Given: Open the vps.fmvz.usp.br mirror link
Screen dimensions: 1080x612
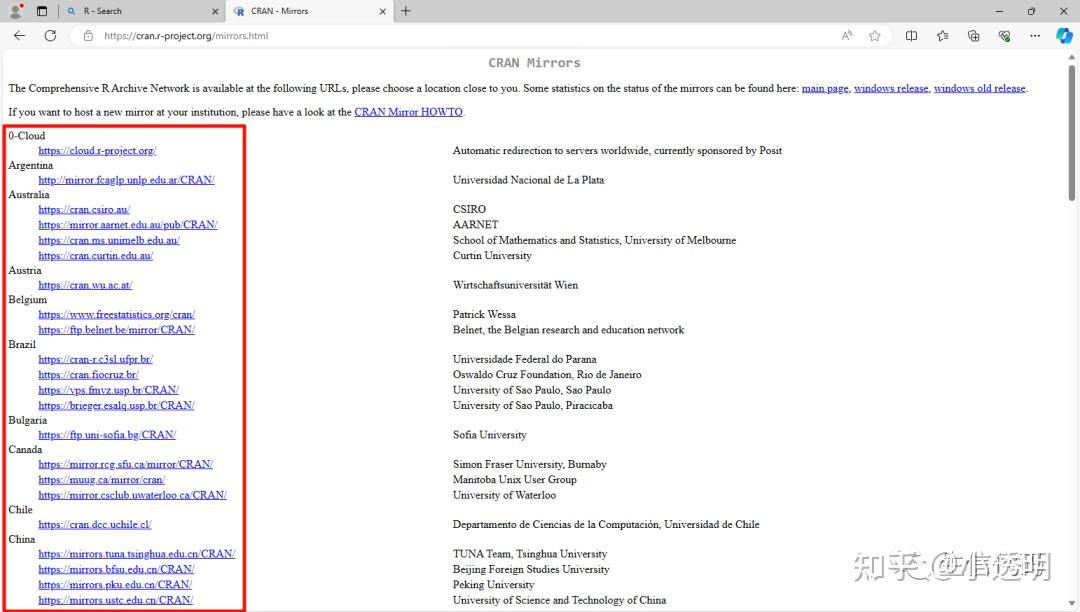Looking at the screenshot, I should [108, 390].
